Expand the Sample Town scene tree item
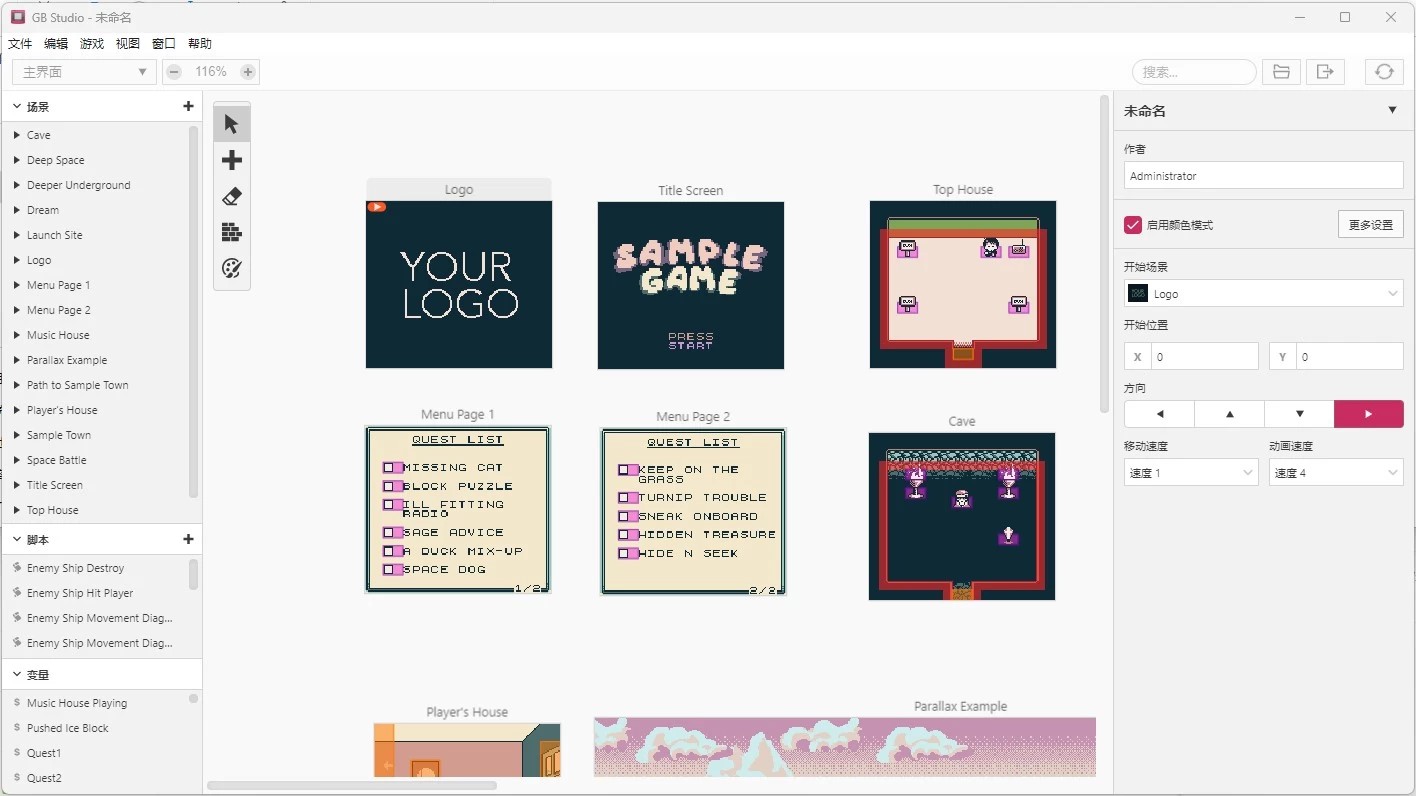Screen dimensions: 1416x796 [17, 435]
